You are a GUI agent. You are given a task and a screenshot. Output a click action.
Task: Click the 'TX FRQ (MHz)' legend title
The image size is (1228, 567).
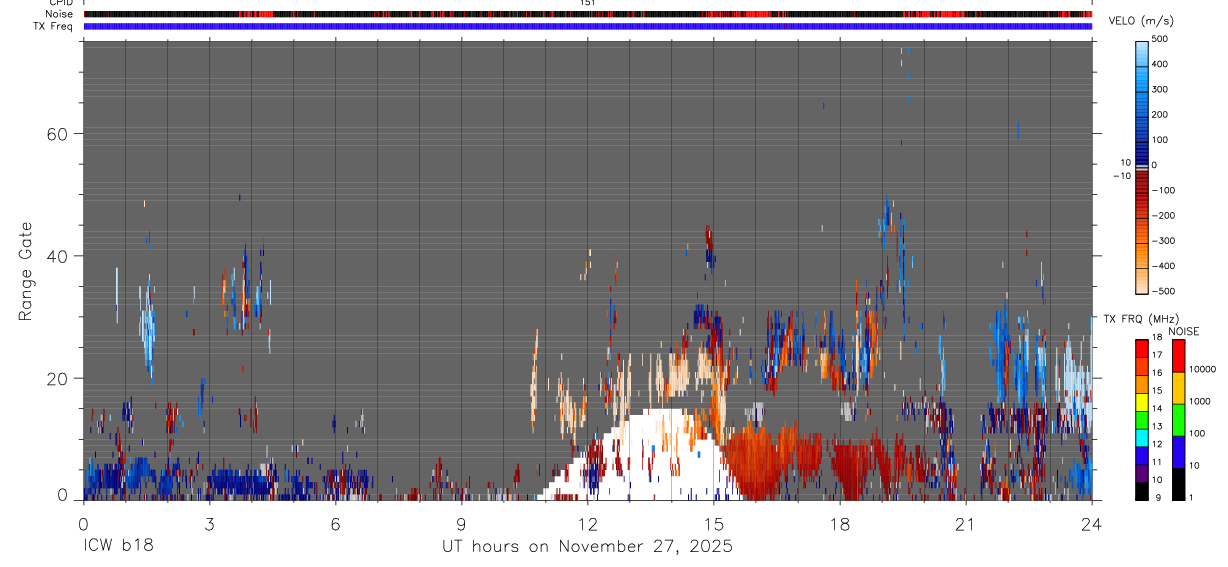click(1142, 319)
